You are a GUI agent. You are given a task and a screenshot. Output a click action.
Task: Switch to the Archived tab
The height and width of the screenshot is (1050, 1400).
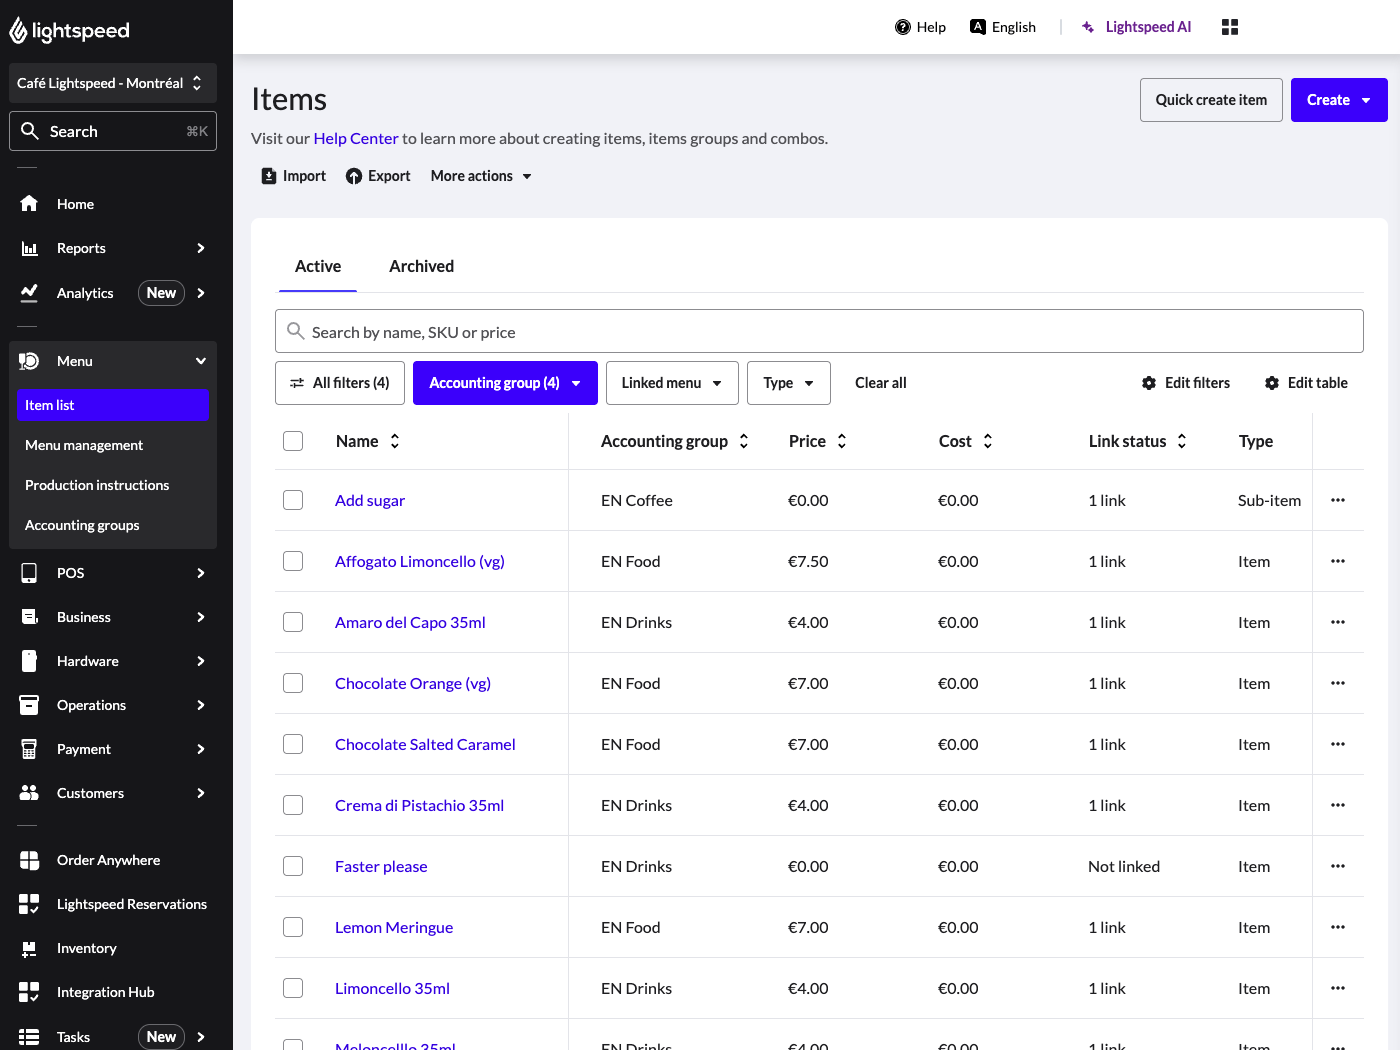pos(421,266)
